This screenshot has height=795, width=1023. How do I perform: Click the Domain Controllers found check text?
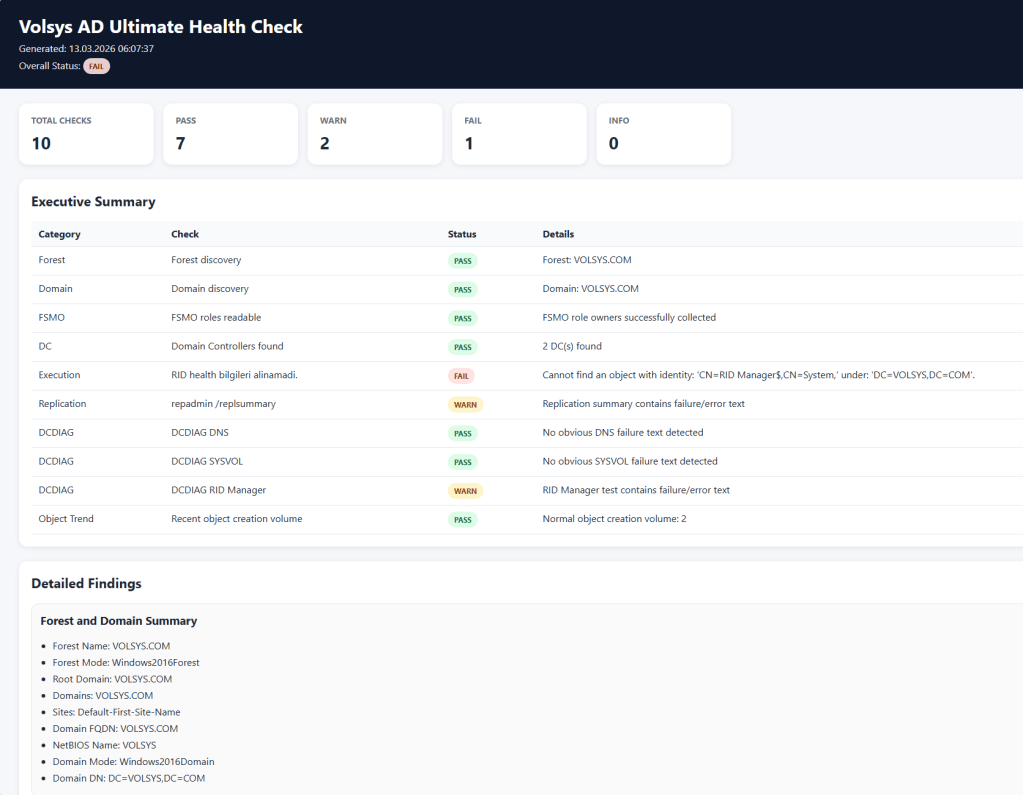pyautogui.click(x=227, y=346)
